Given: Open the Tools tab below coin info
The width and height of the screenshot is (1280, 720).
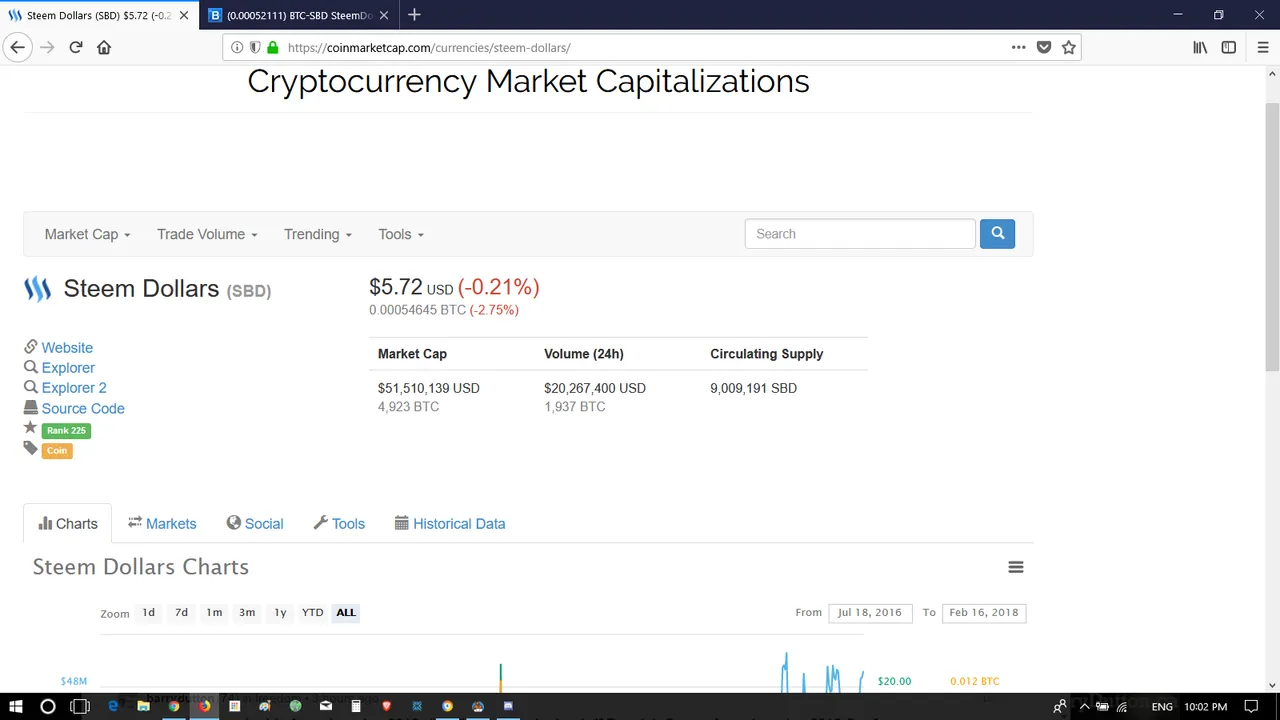Looking at the screenshot, I should click(x=339, y=523).
